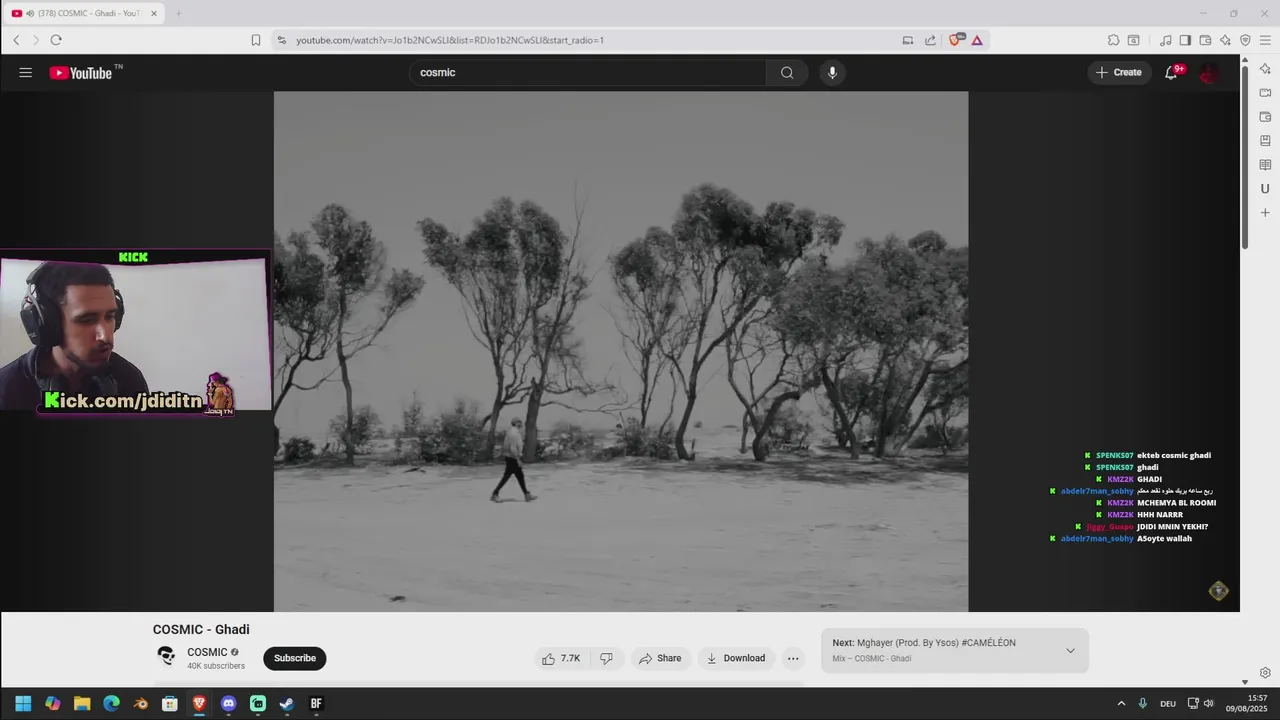The height and width of the screenshot is (720, 1280).
Task: Go back with the browser back arrow
Action: click(16, 40)
